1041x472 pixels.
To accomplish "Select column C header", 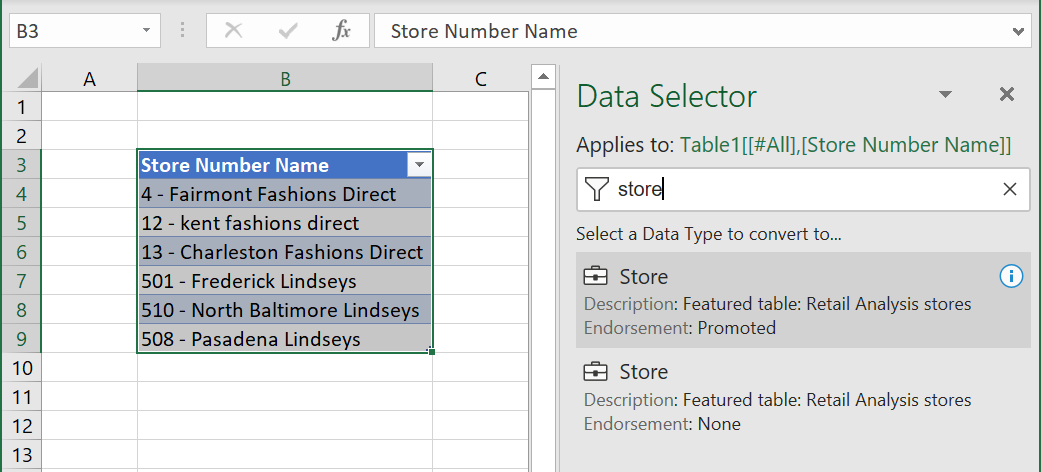I will click(x=480, y=79).
